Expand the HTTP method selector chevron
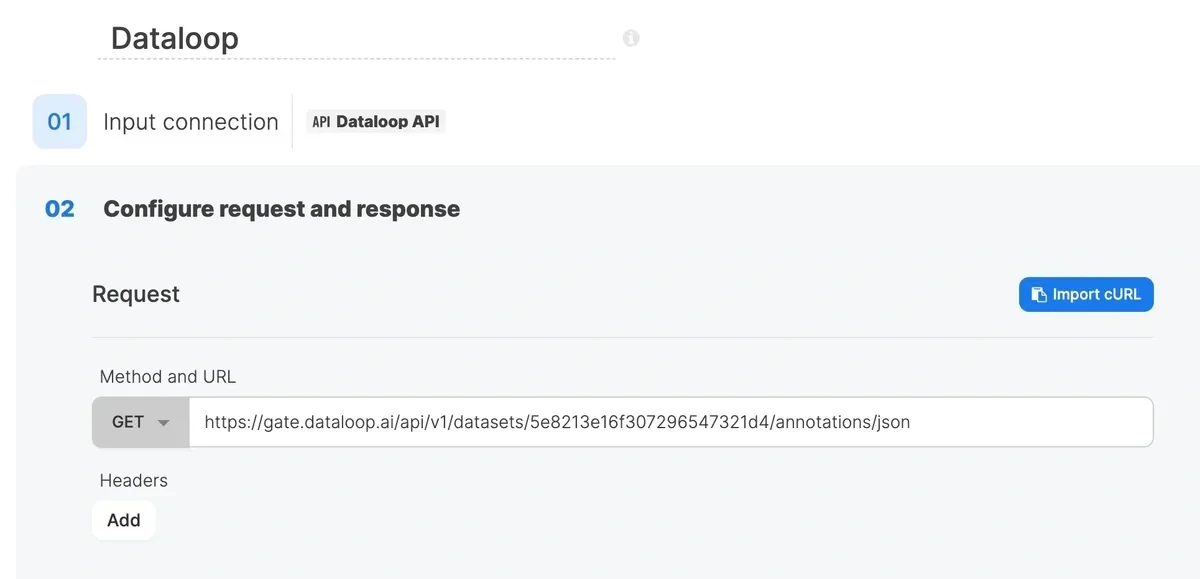The width and height of the screenshot is (1200, 579). (x=164, y=422)
